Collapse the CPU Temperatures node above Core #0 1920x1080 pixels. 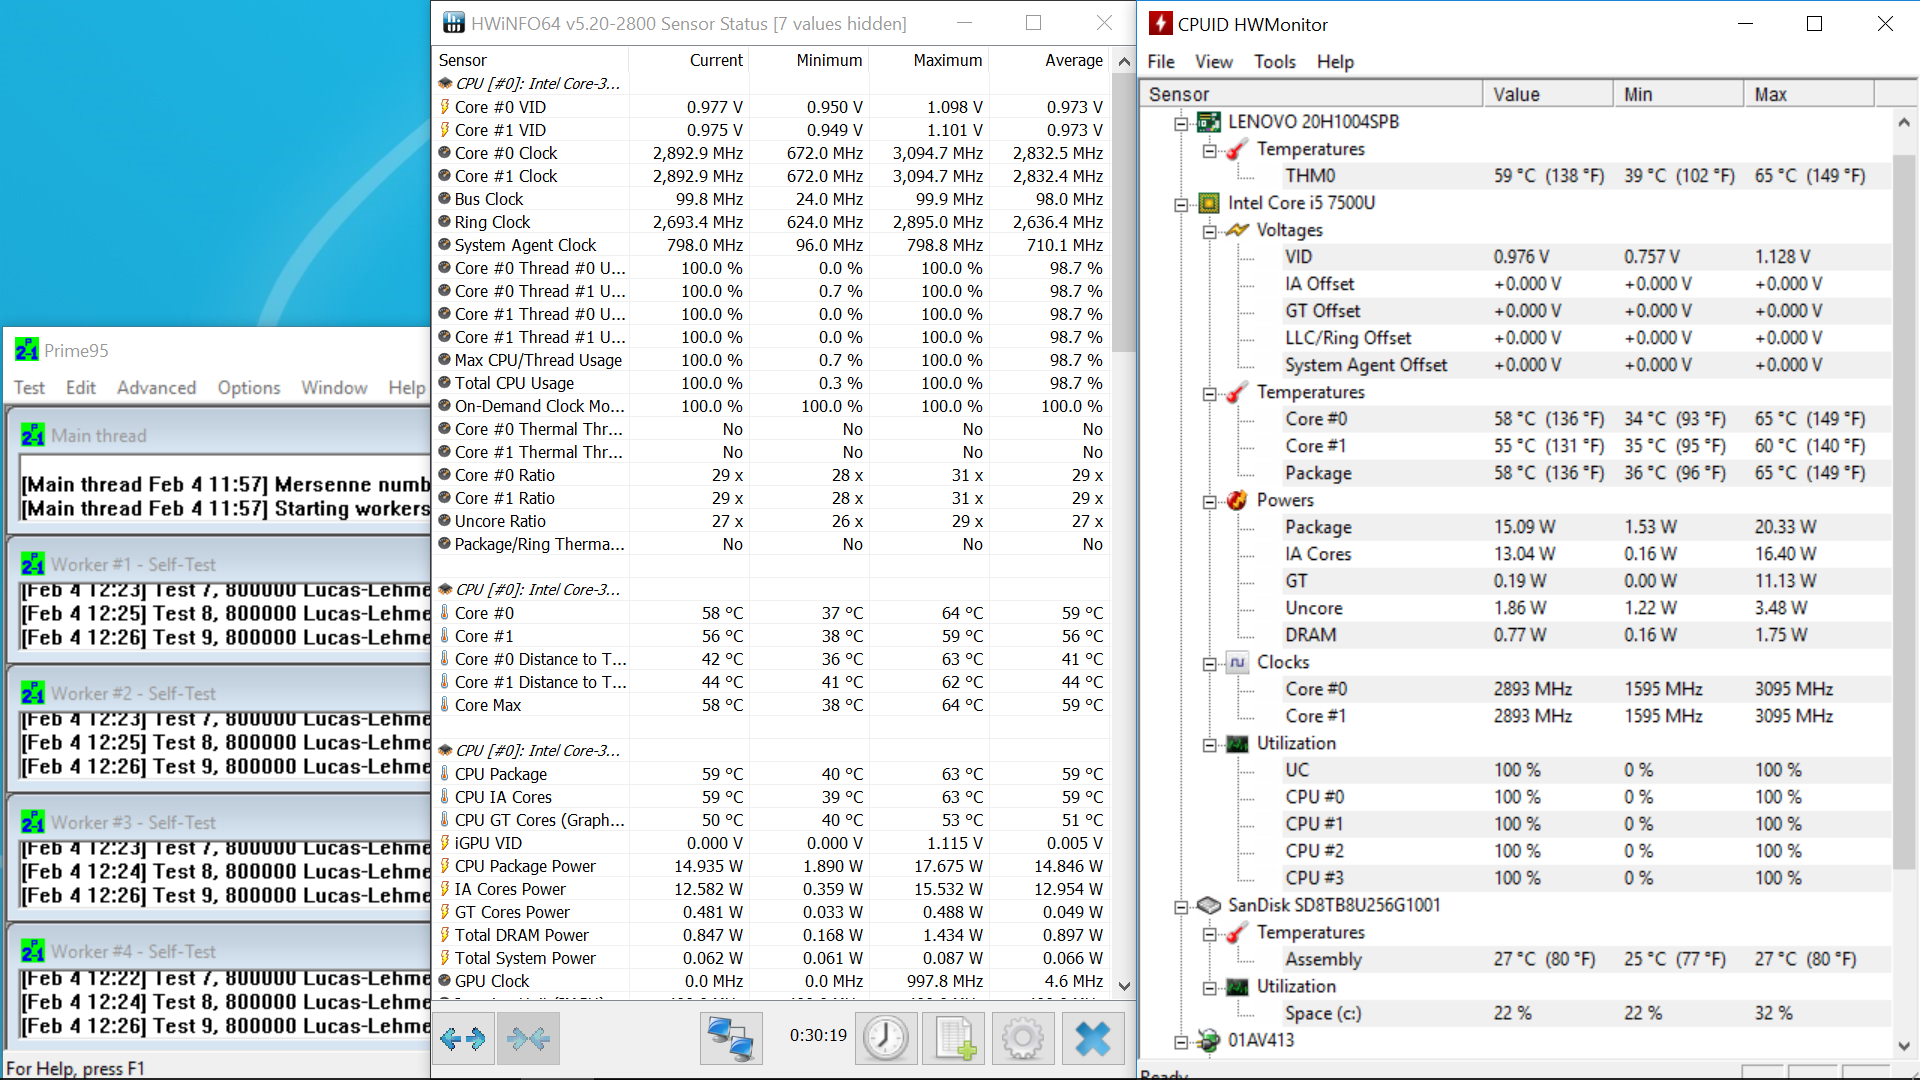click(x=1210, y=393)
